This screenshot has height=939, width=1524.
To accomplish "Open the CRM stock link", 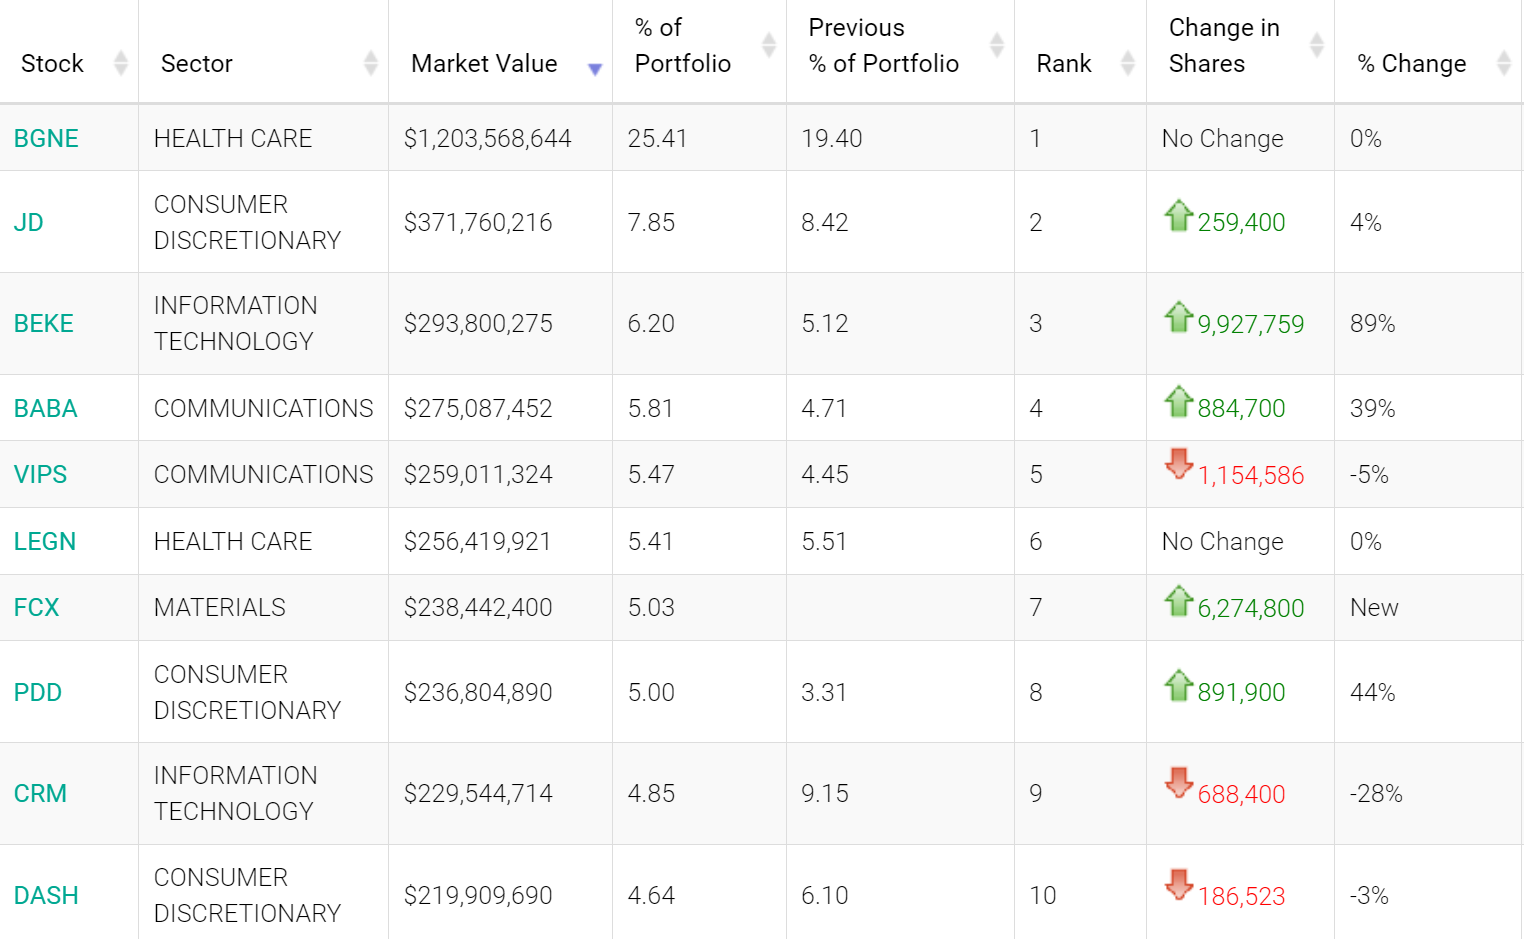I will click(41, 793).
